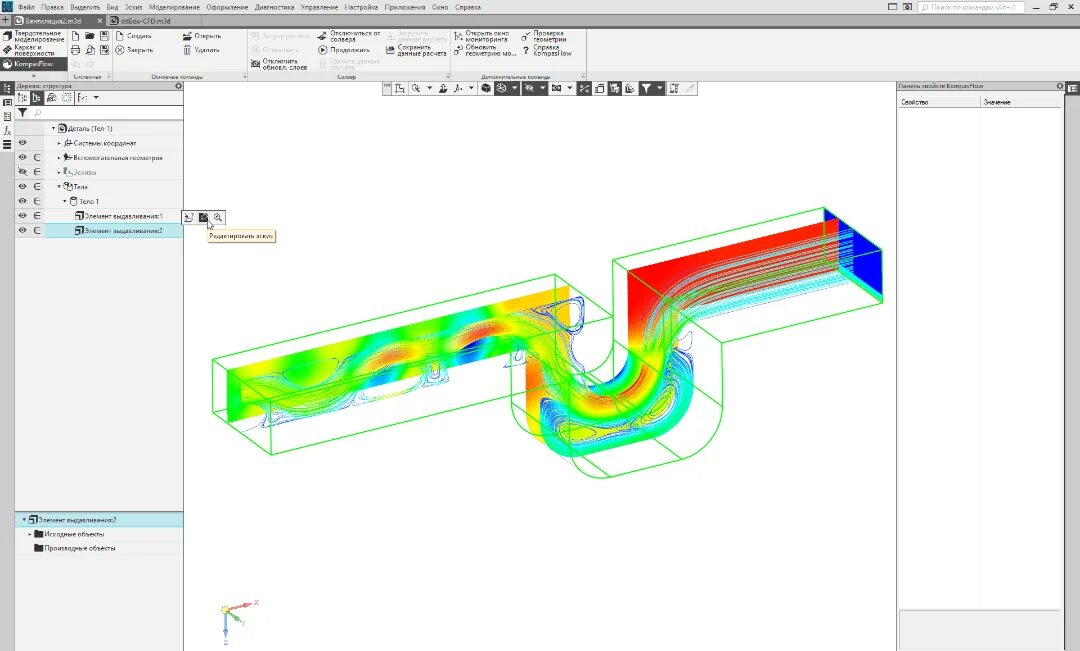1080x651 pixels.
Task: Click the new document icon in system tools
Action: click(76, 36)
